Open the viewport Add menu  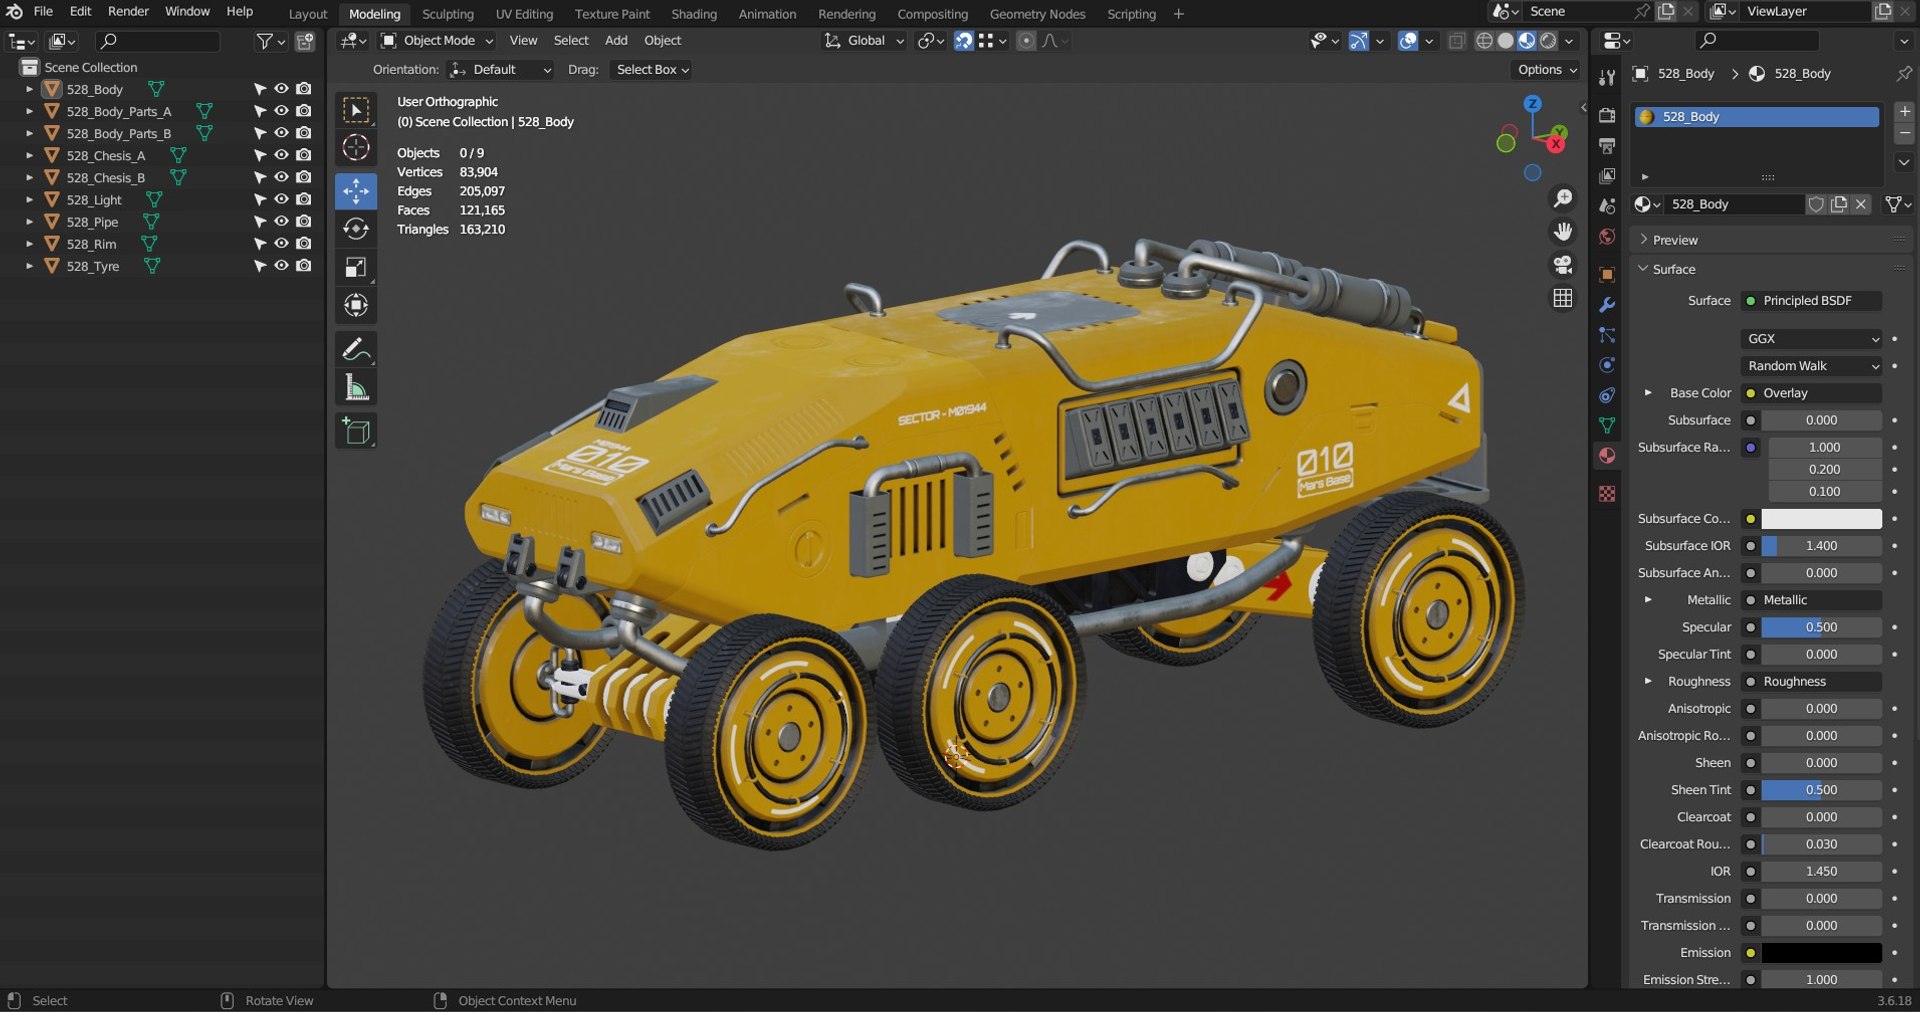pyautogui.click(x=616, y=41)
